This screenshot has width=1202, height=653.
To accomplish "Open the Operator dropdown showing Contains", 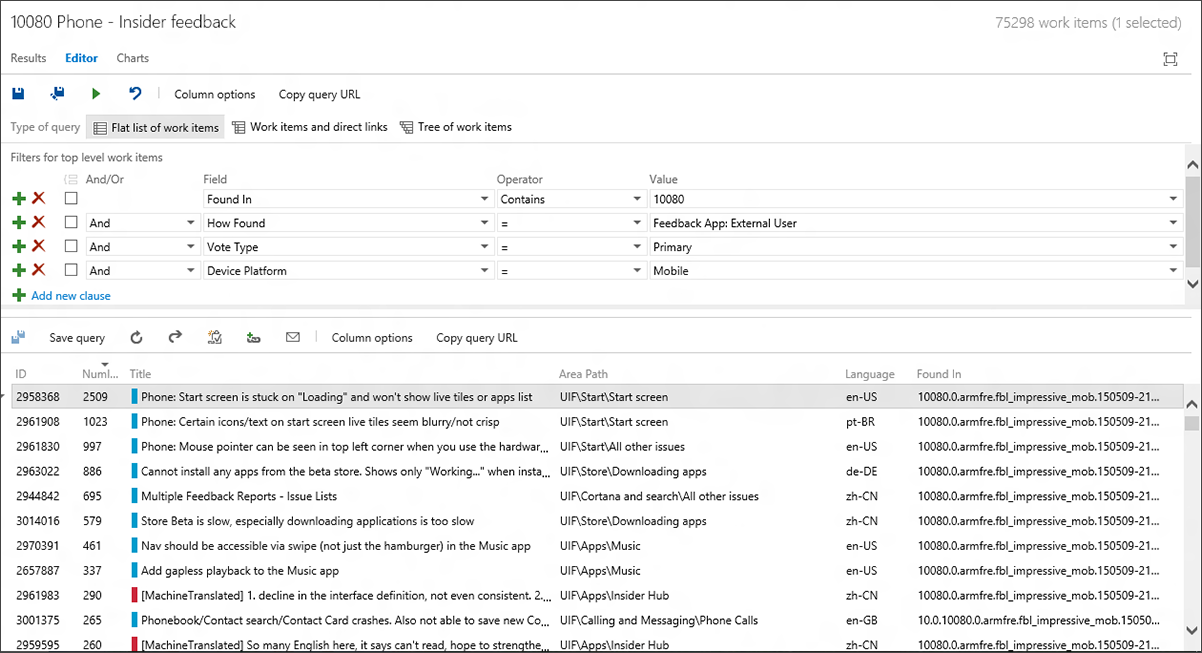I will point(570,198).
